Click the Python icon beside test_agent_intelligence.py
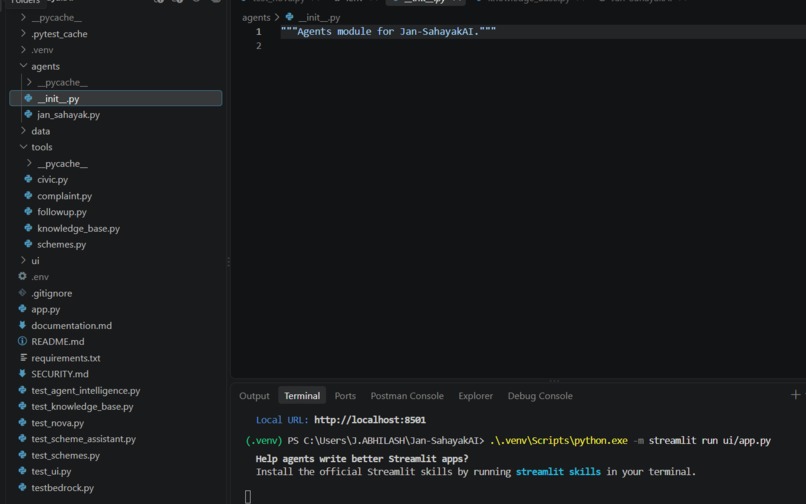806x504 pixels. [22, 390]
